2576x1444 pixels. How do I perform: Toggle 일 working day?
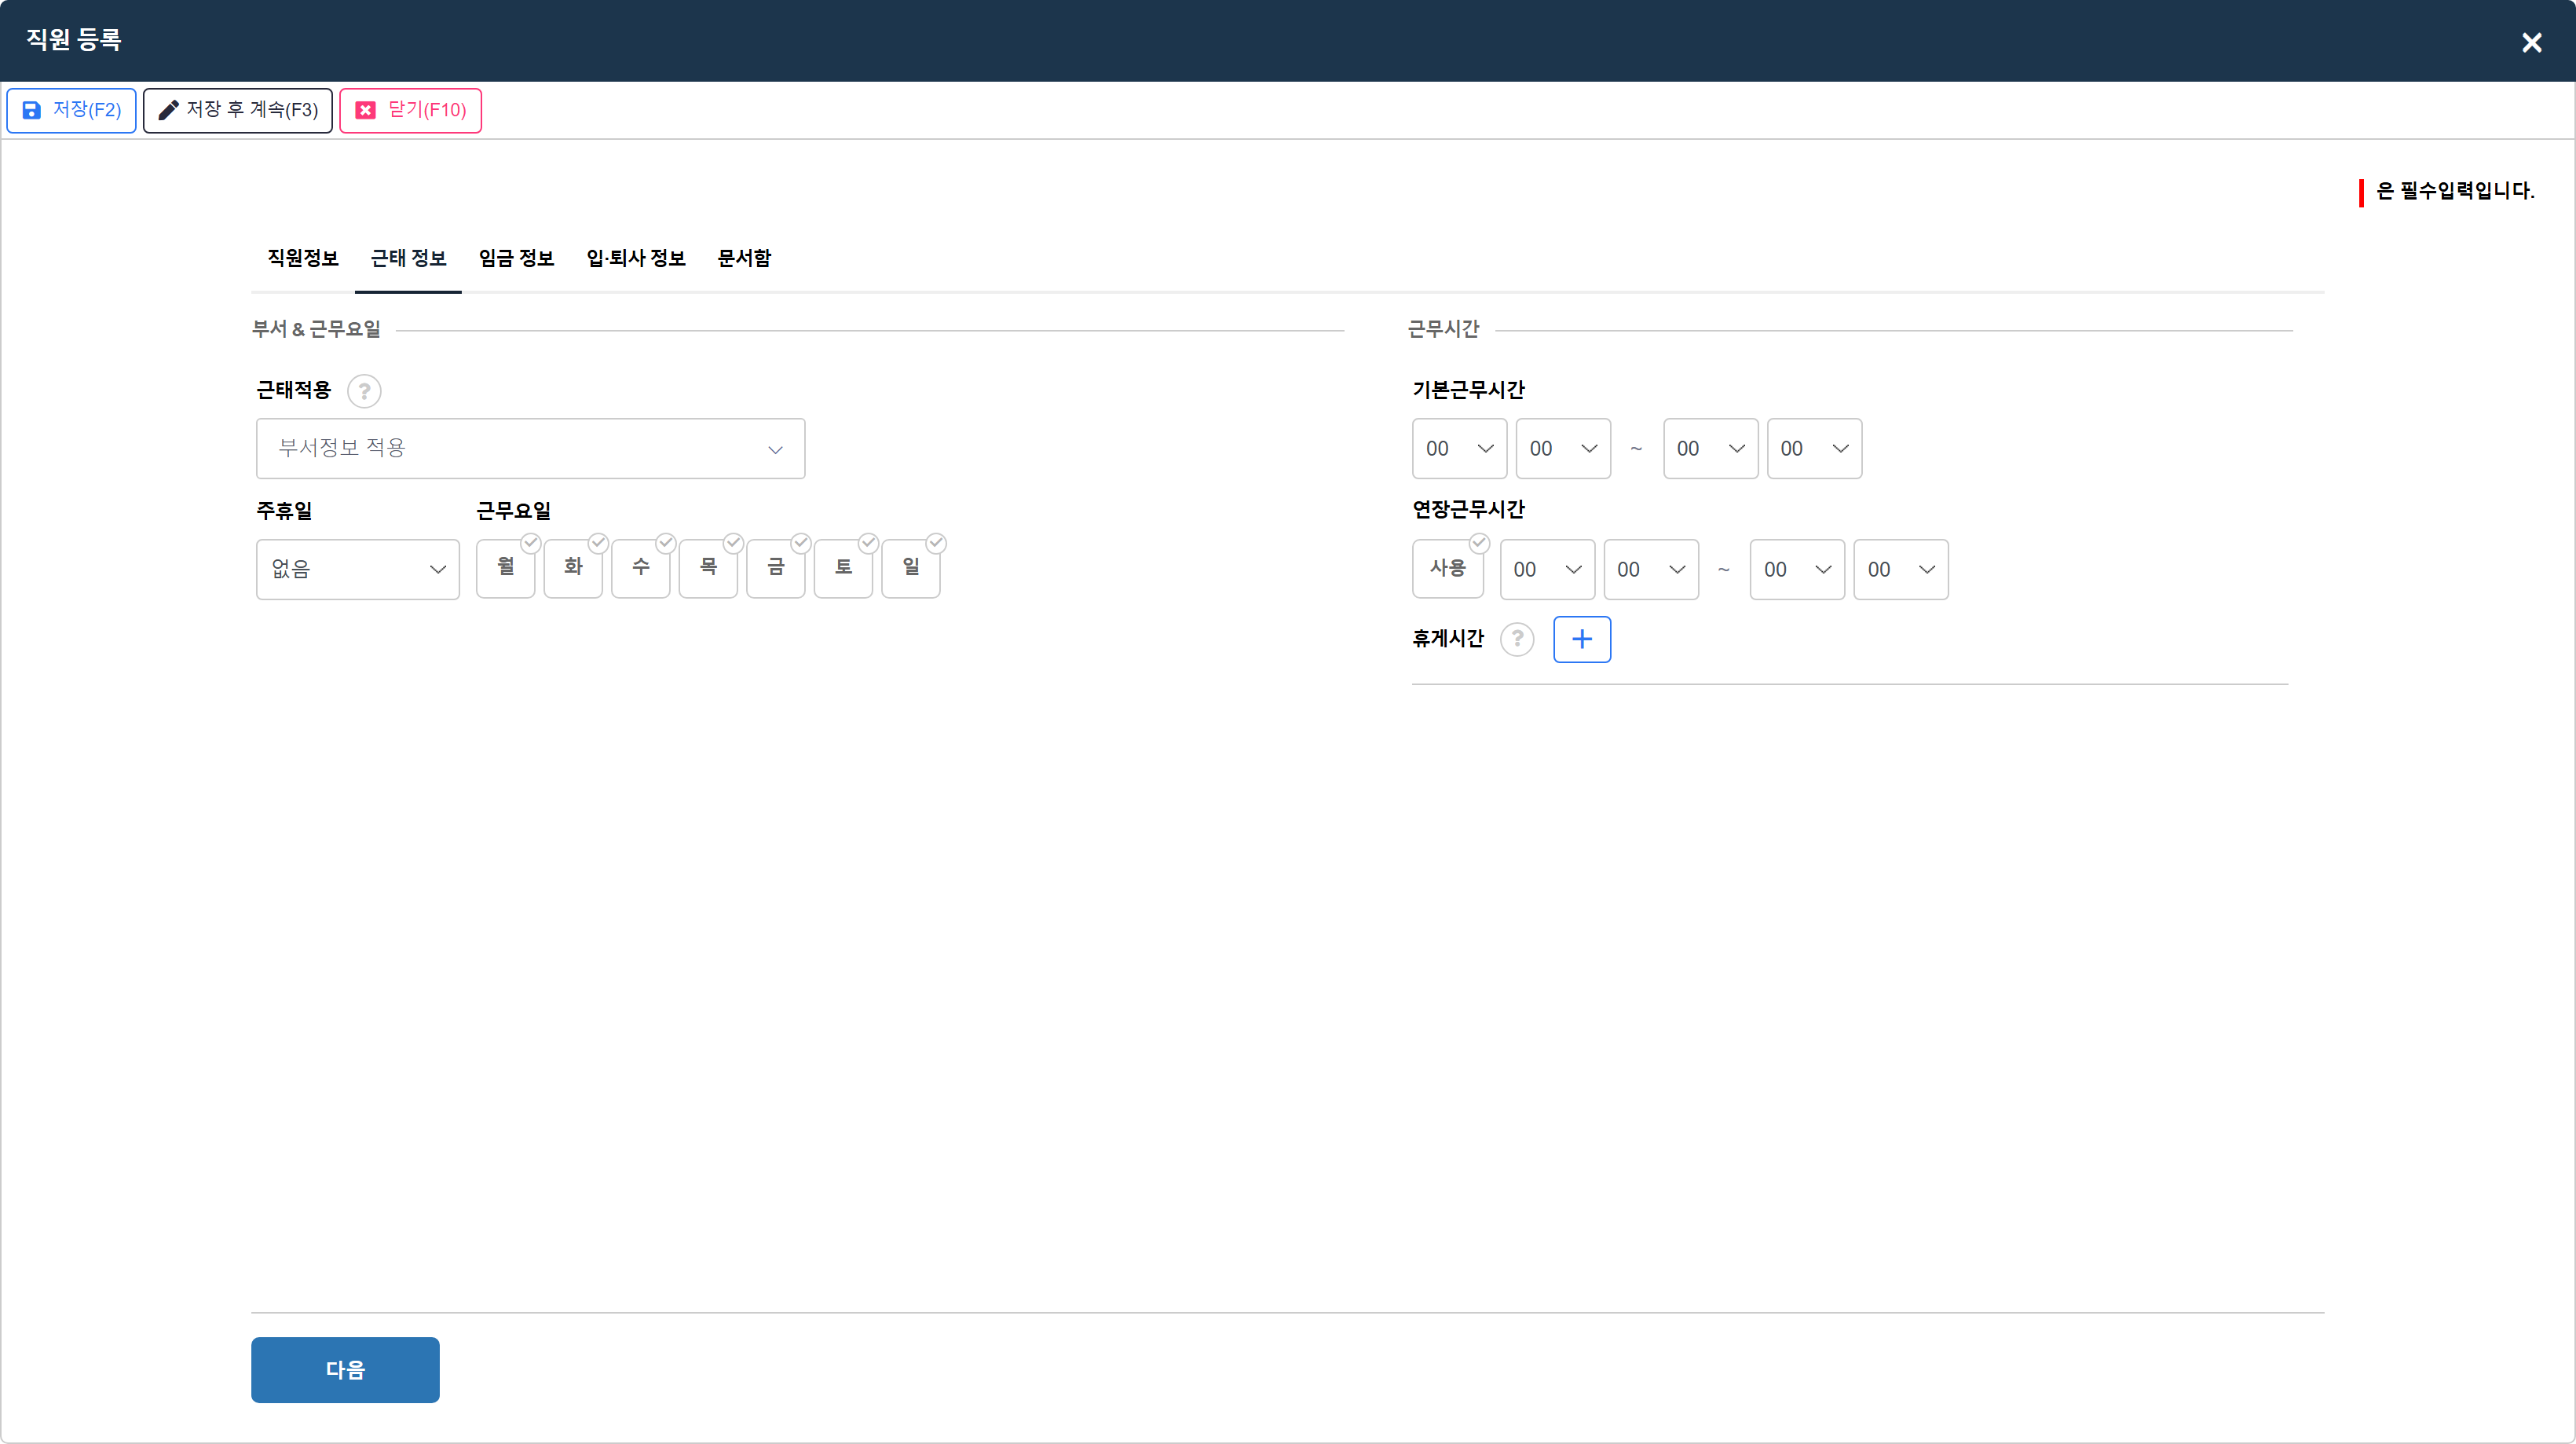point(911,568)
